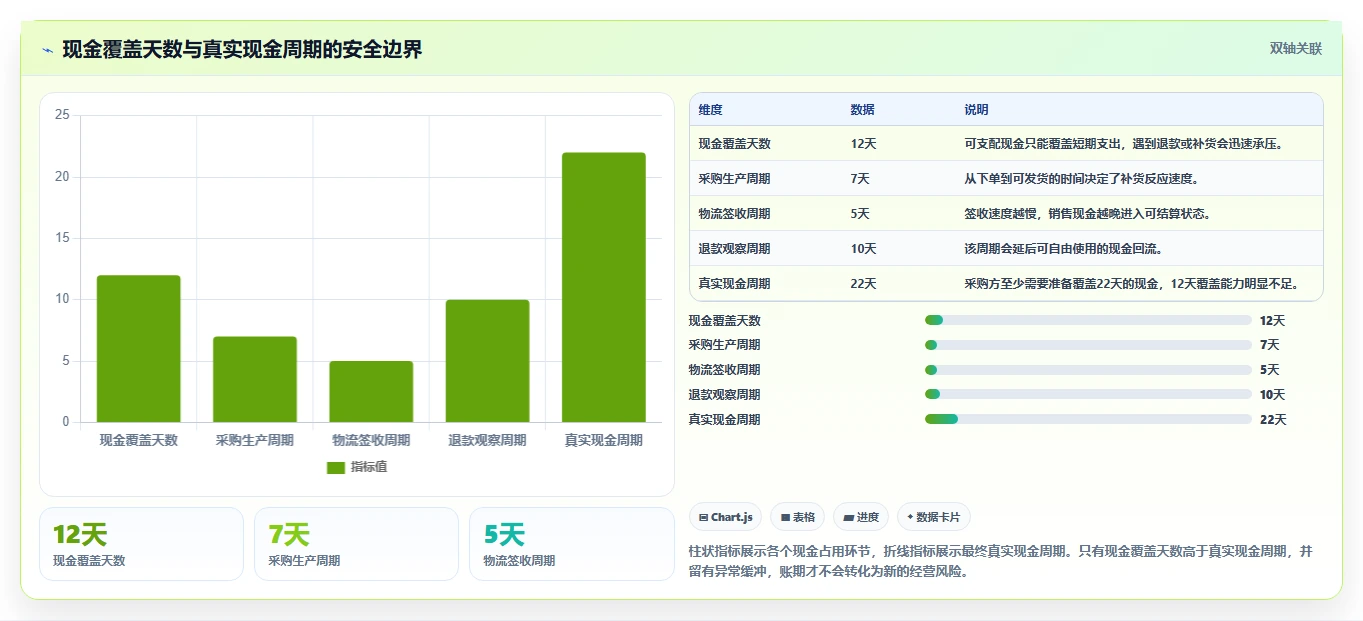
Task: Click the 退款观察周期 x-axis label
Action: [487, 440]
